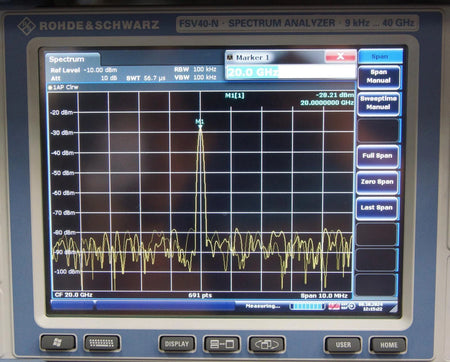Tap the Att 10 dB setting
This screenshot has width=450, height=362.
pos(84,78)
